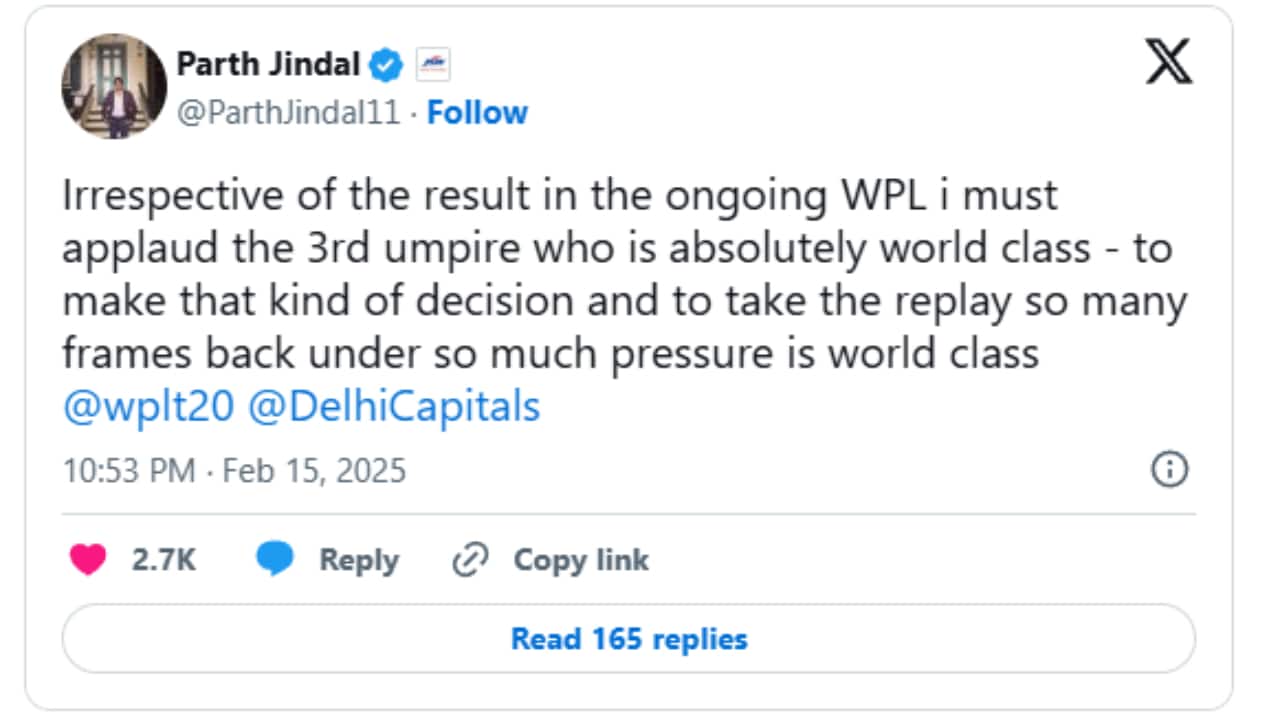This screenshot has height=720, width=1280.
Task: Click the verified blue checkmark badge
Action: pos(384,63)
